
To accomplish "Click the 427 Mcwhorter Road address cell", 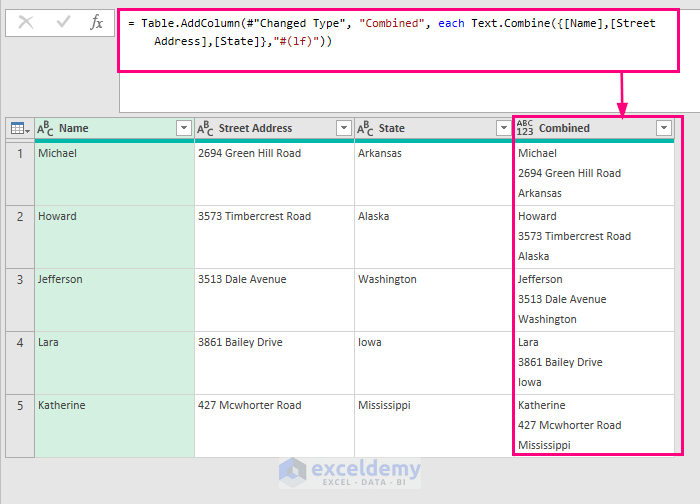I will coord(275,426).
